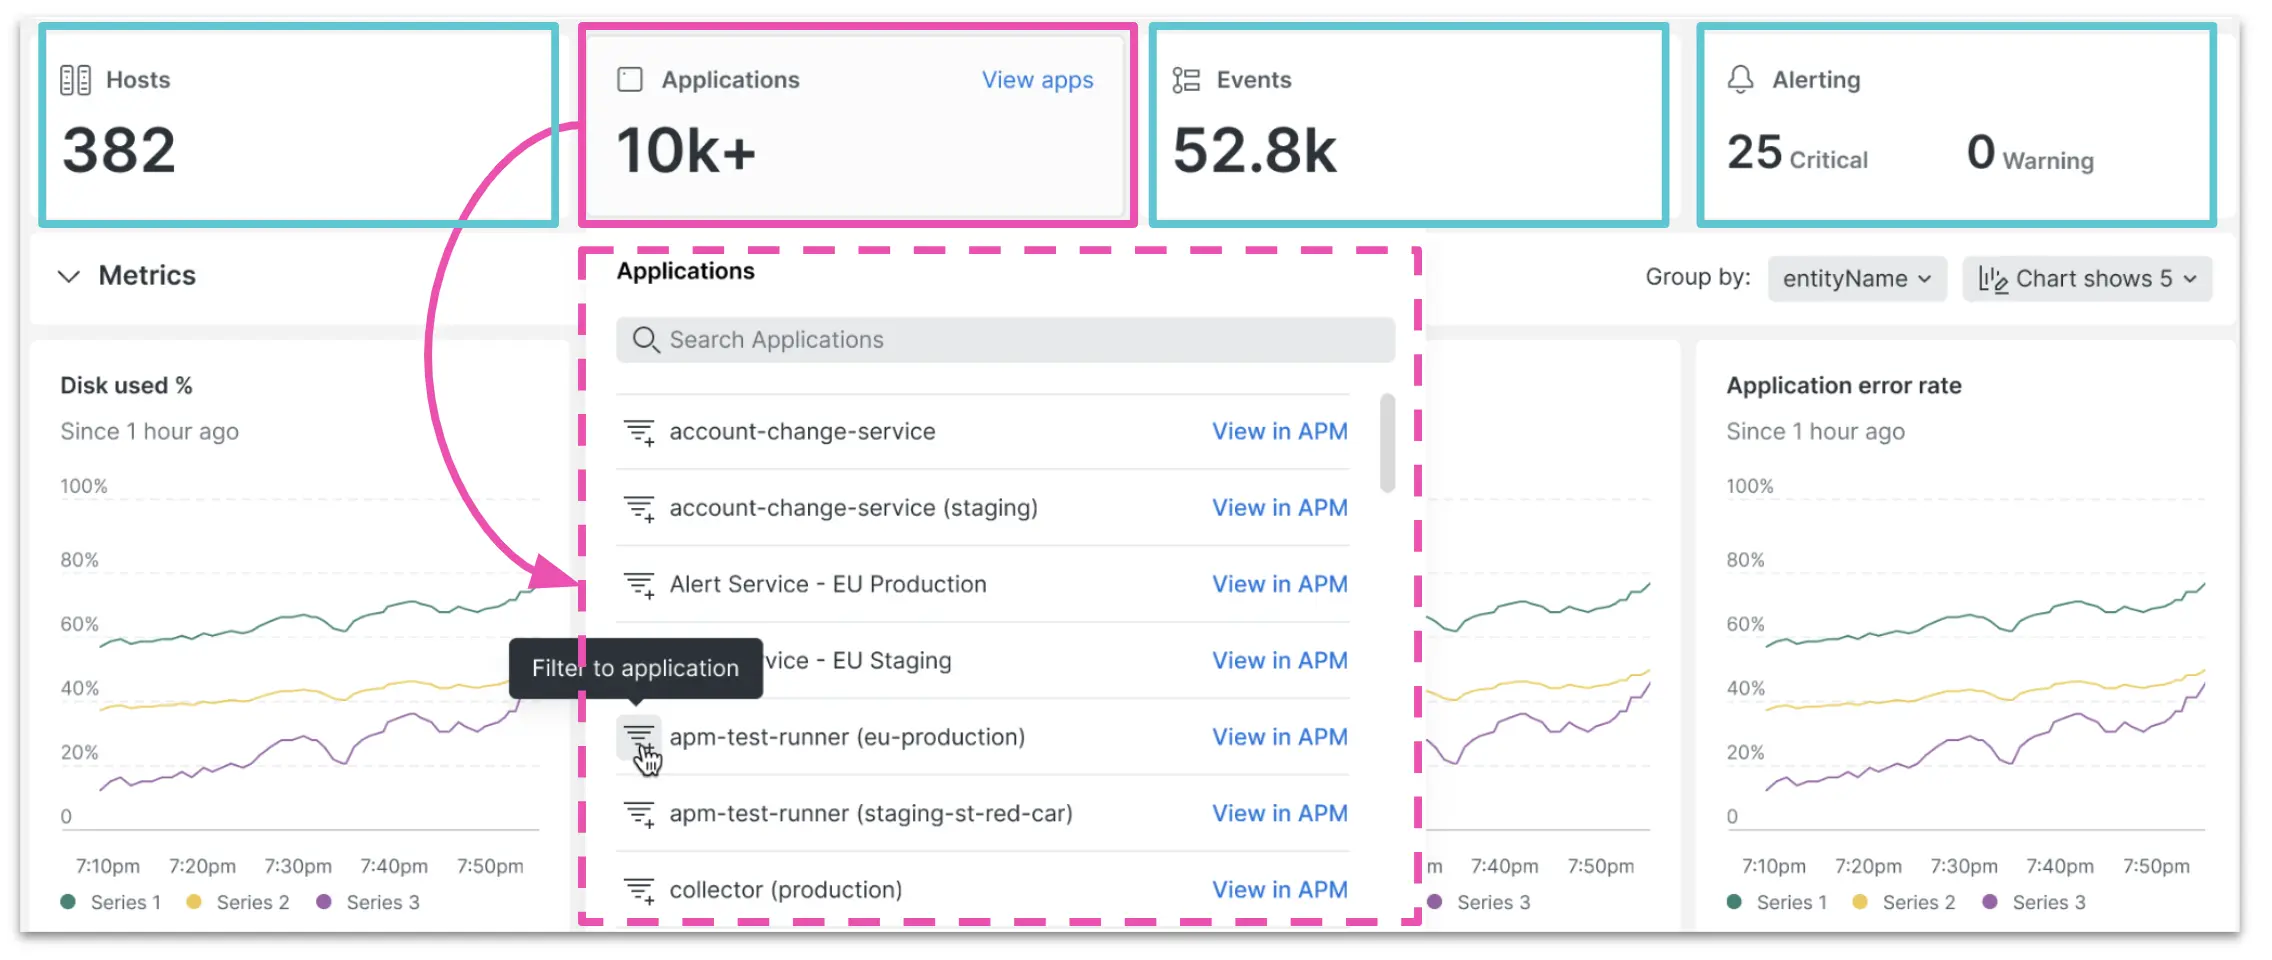Image resolution: width=2272 pixels, height=960 pixels.
Task: Filter to apm-test-runner (eu-production) icon
Action: pyautogui.click(x=639, y=738)
